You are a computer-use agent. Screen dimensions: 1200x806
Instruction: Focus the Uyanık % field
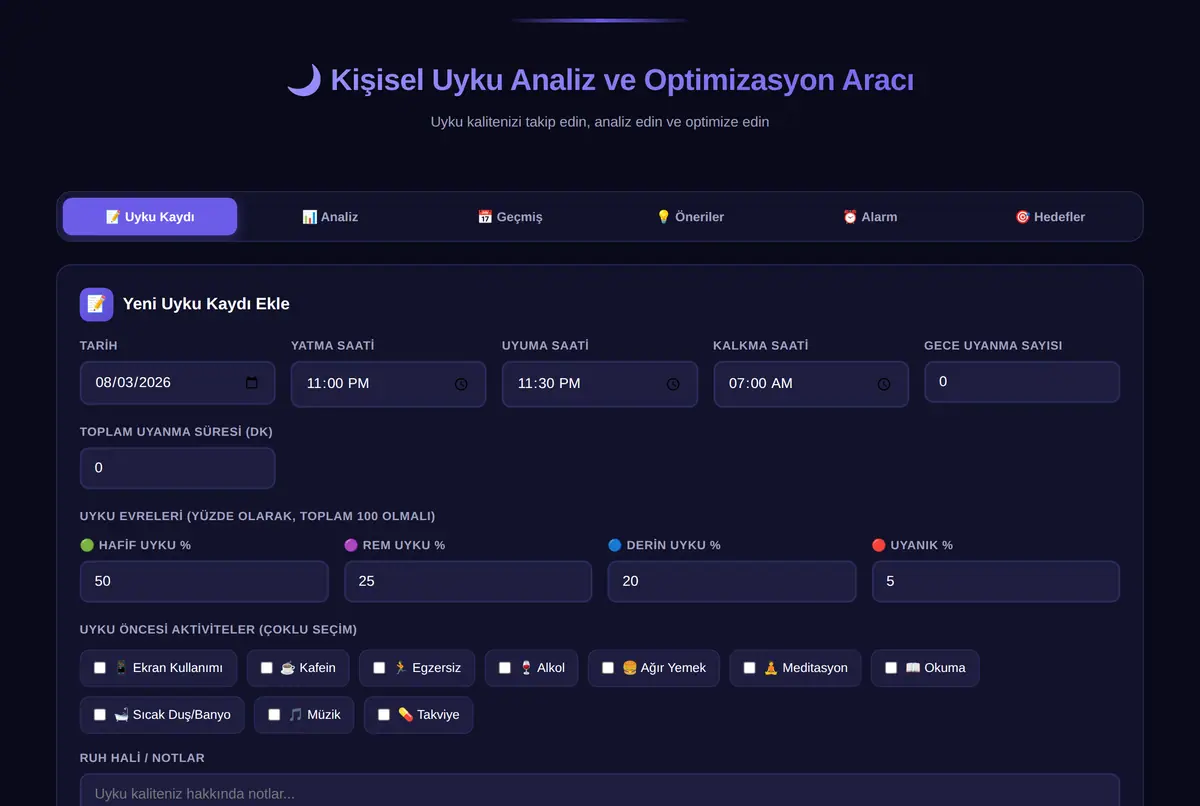(996, 581)
